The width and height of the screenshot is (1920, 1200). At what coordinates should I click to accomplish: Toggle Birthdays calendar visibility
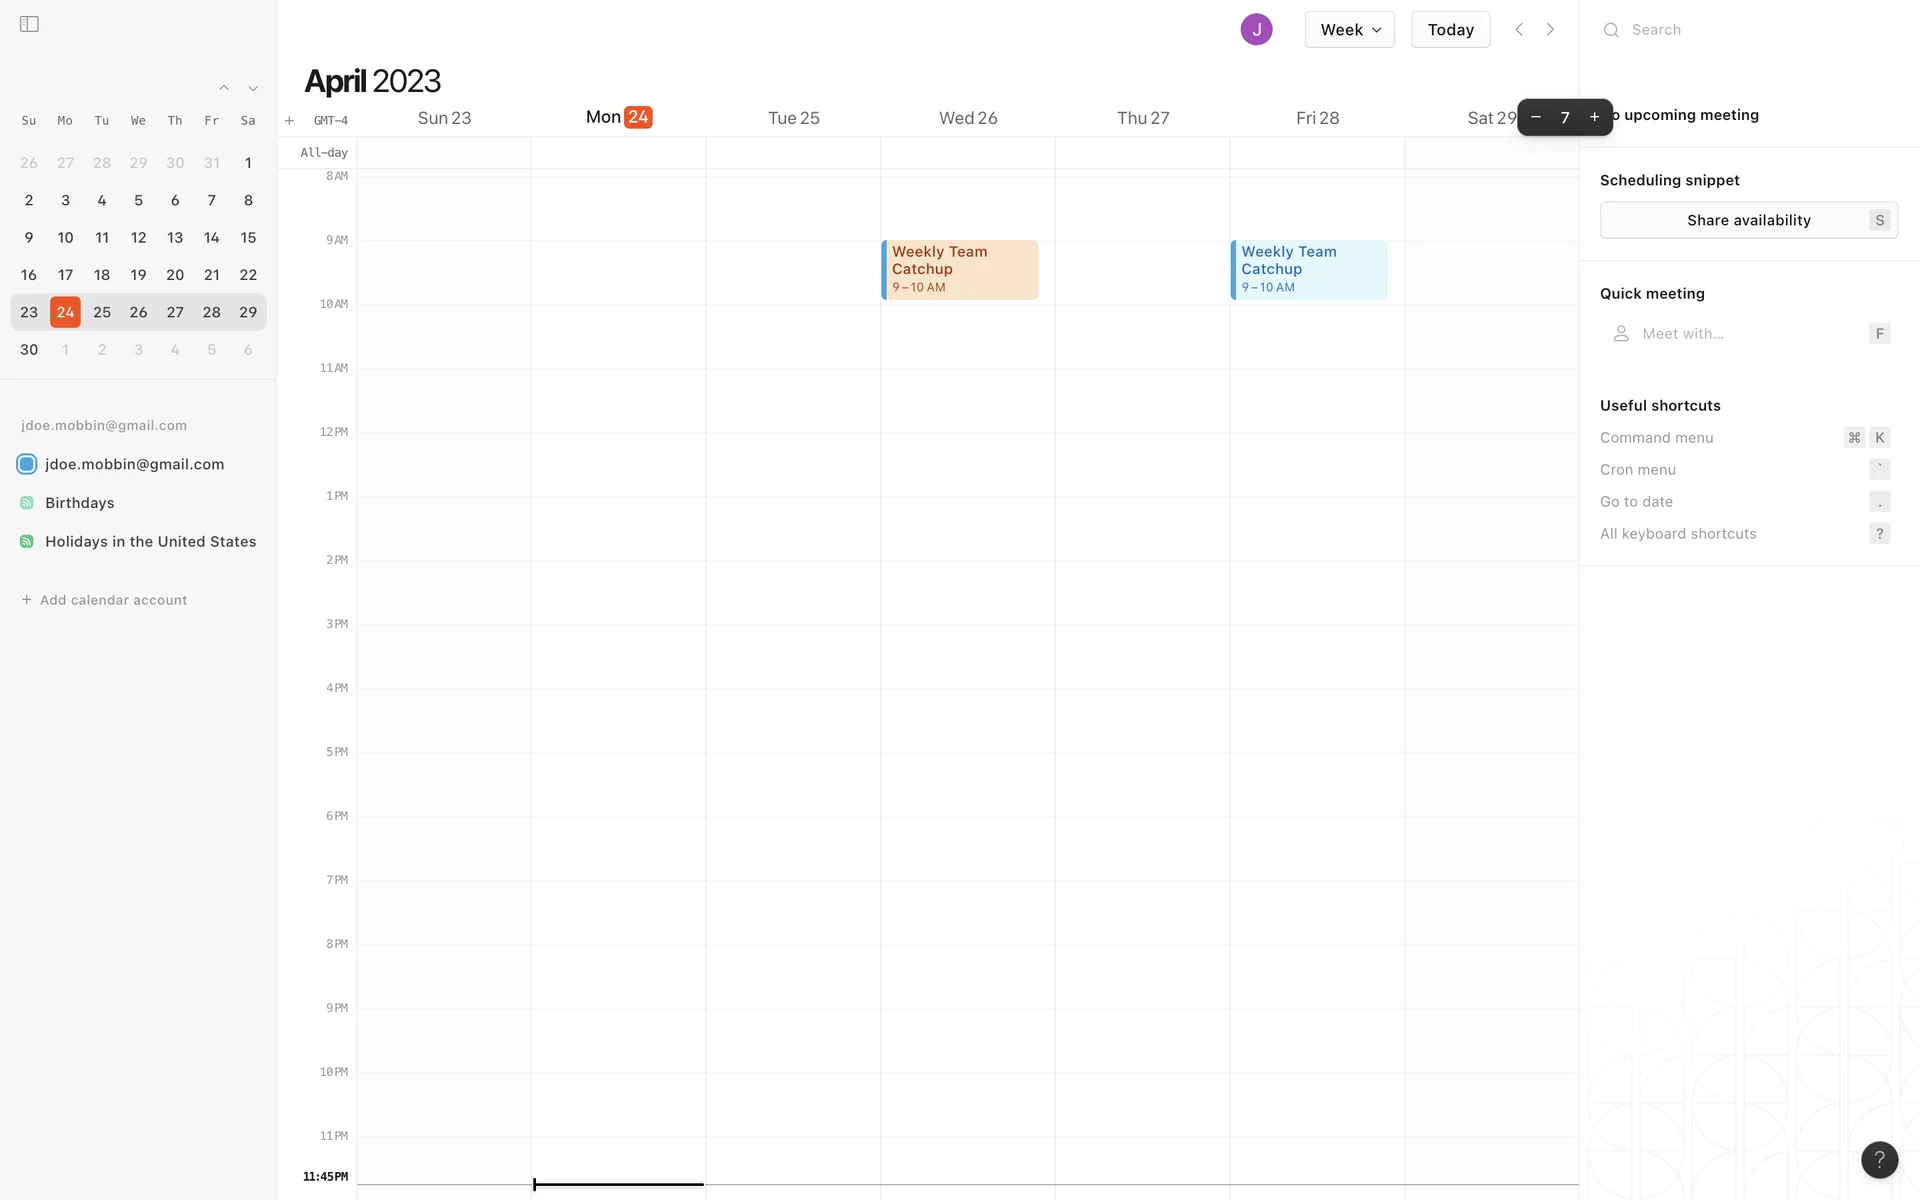[x=27, y=503]
